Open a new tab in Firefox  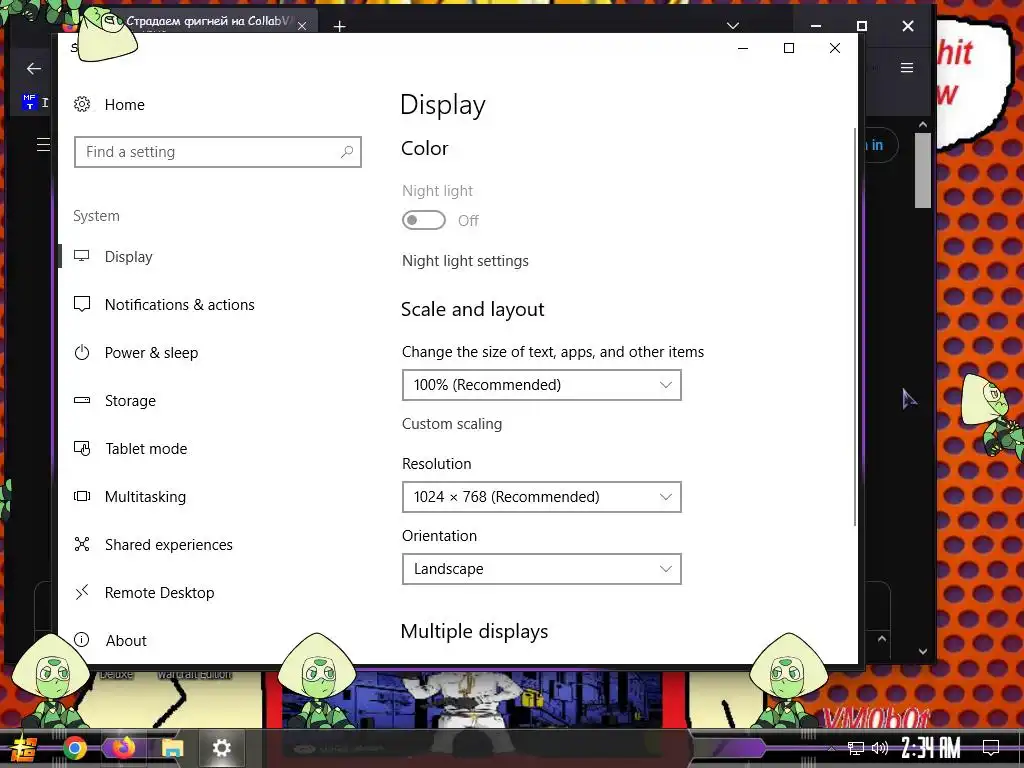click(x=339, y=26)
